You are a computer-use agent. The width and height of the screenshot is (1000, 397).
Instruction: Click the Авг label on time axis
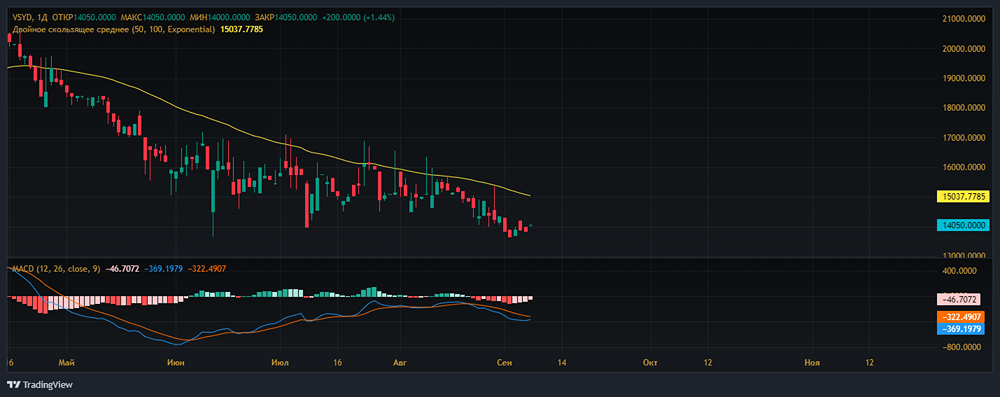coord(399,363)
